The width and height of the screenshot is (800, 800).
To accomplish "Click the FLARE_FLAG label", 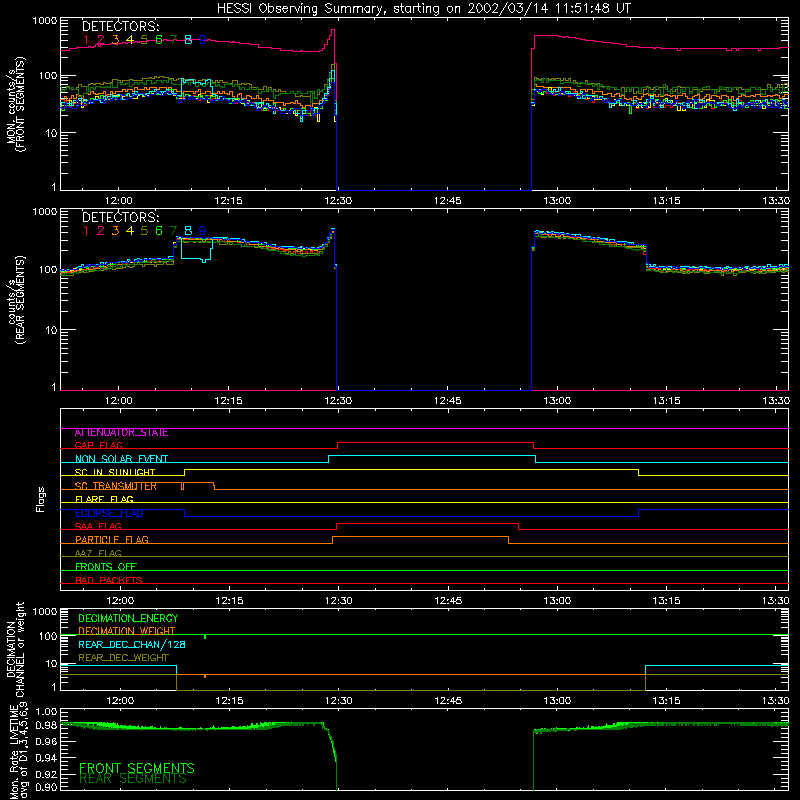I will coord(104,499).
